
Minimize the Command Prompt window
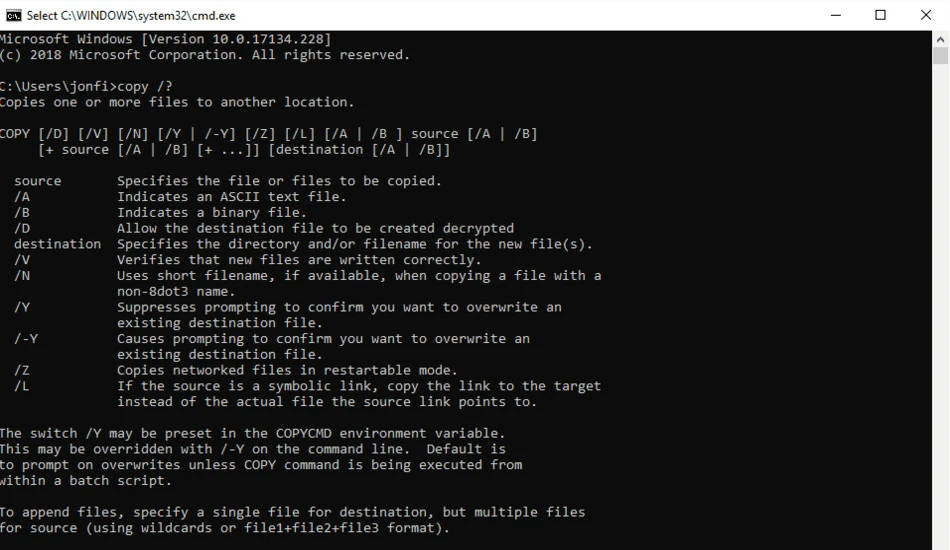tap(835, 15)
